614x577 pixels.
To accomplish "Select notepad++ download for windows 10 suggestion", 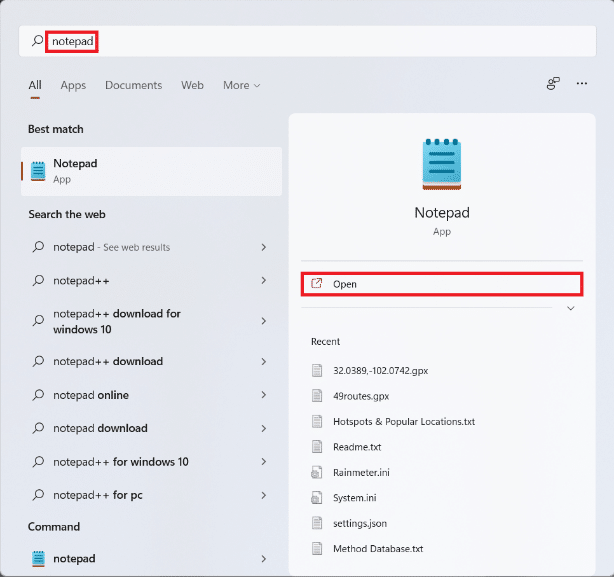I will (x=116, y=321).
